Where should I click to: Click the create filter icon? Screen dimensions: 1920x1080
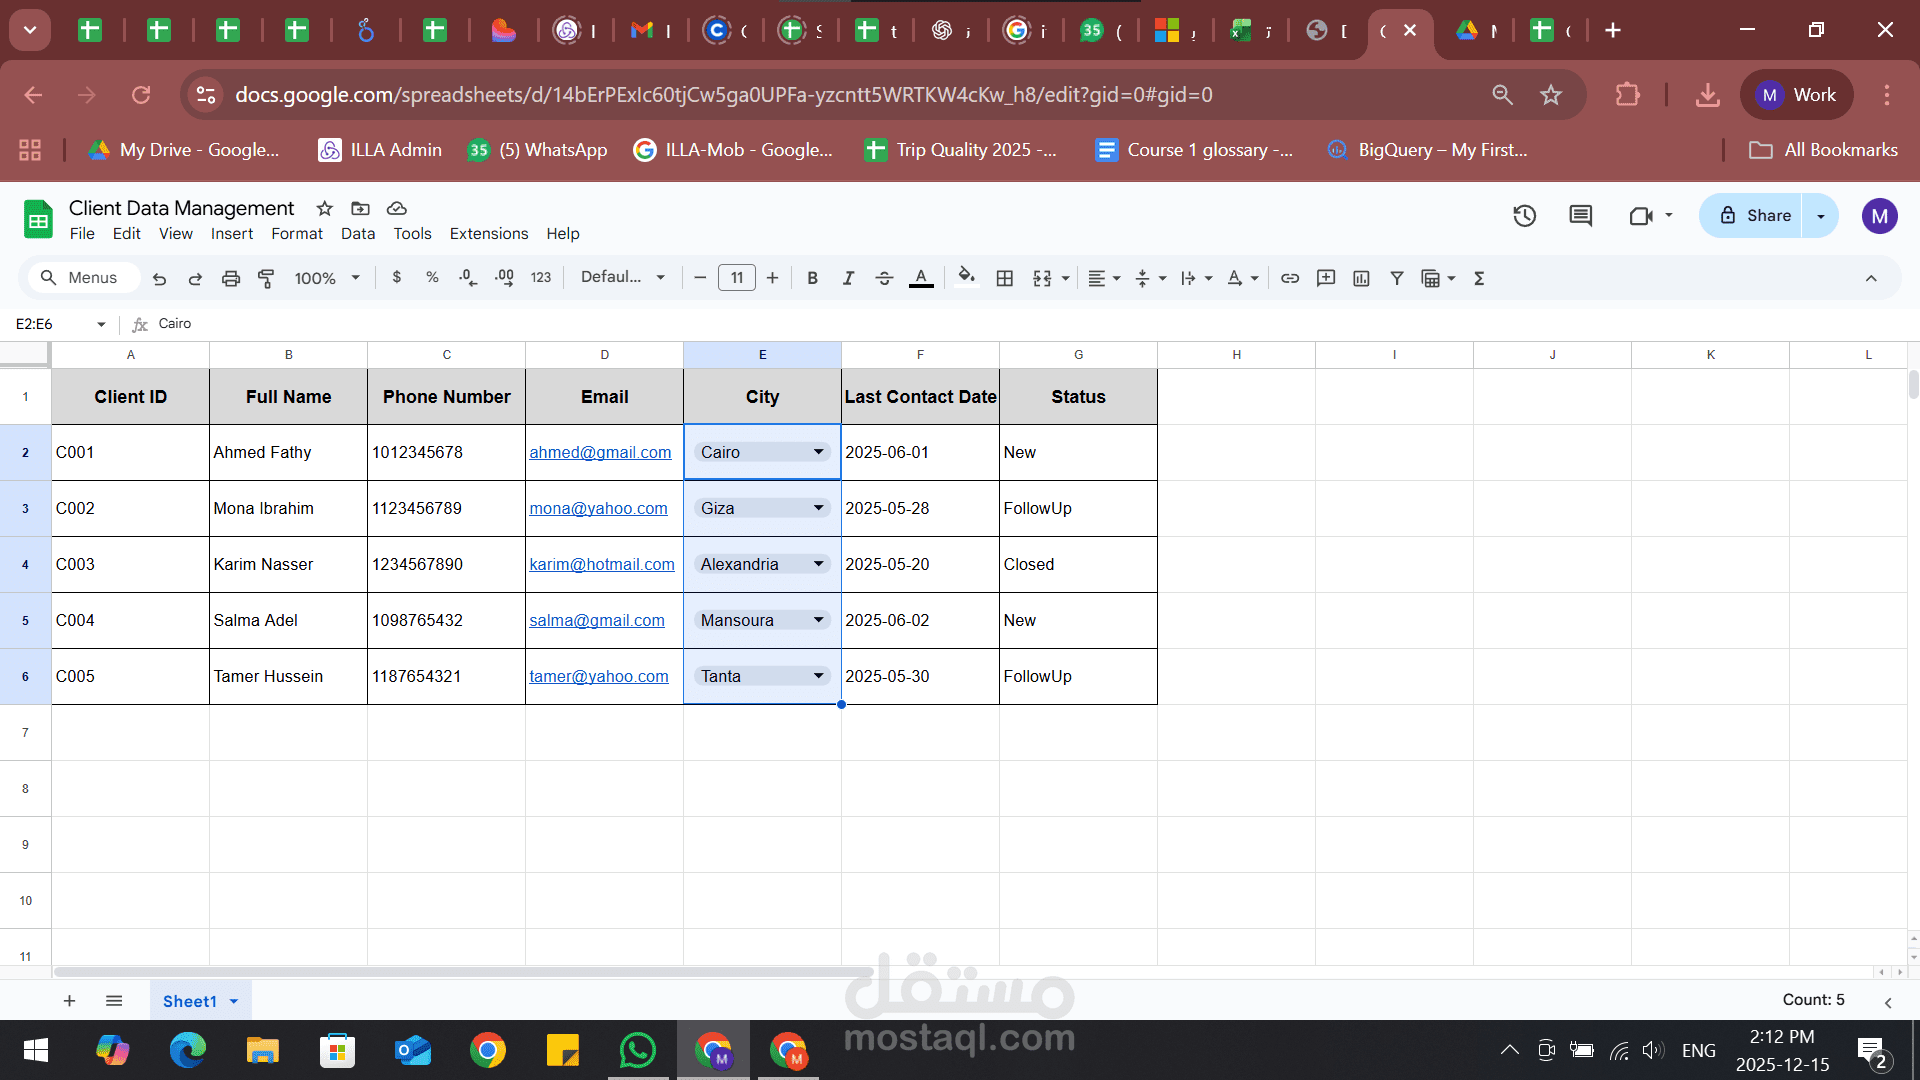point(1397,278)
